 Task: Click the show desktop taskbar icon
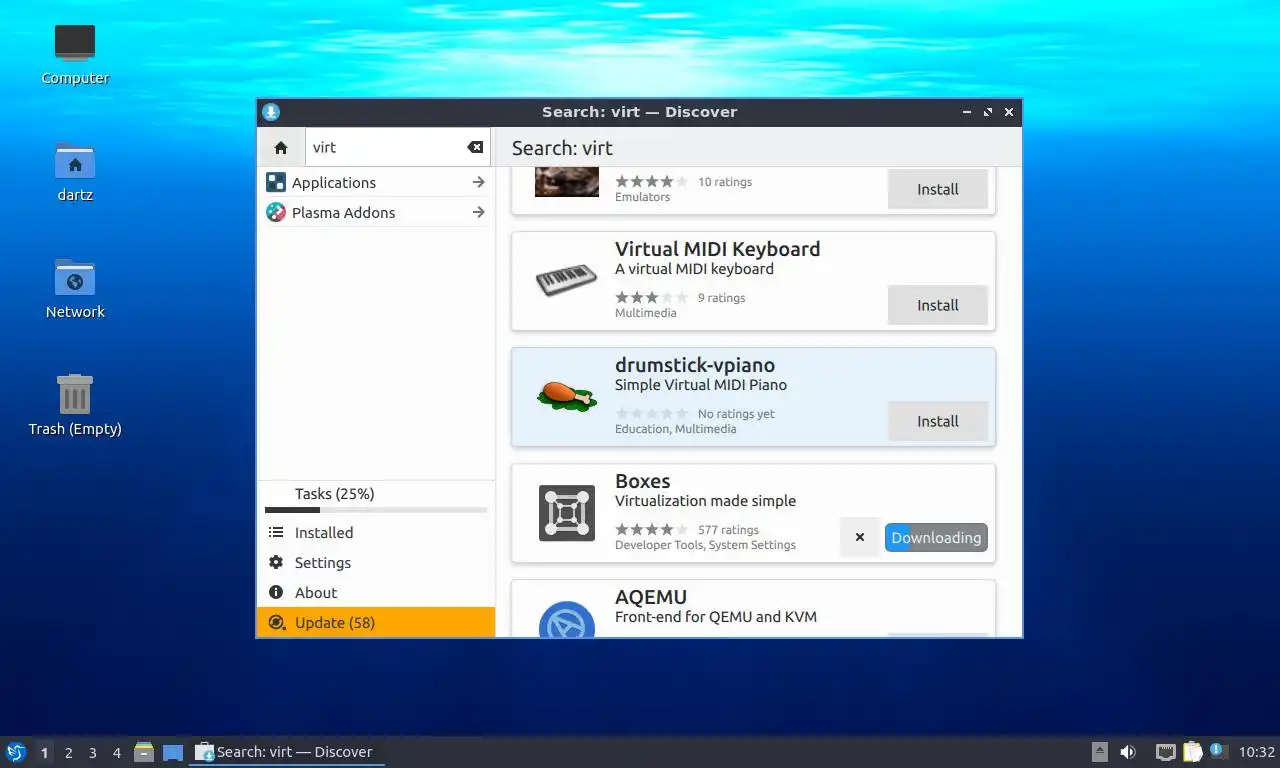coord(173,752)
